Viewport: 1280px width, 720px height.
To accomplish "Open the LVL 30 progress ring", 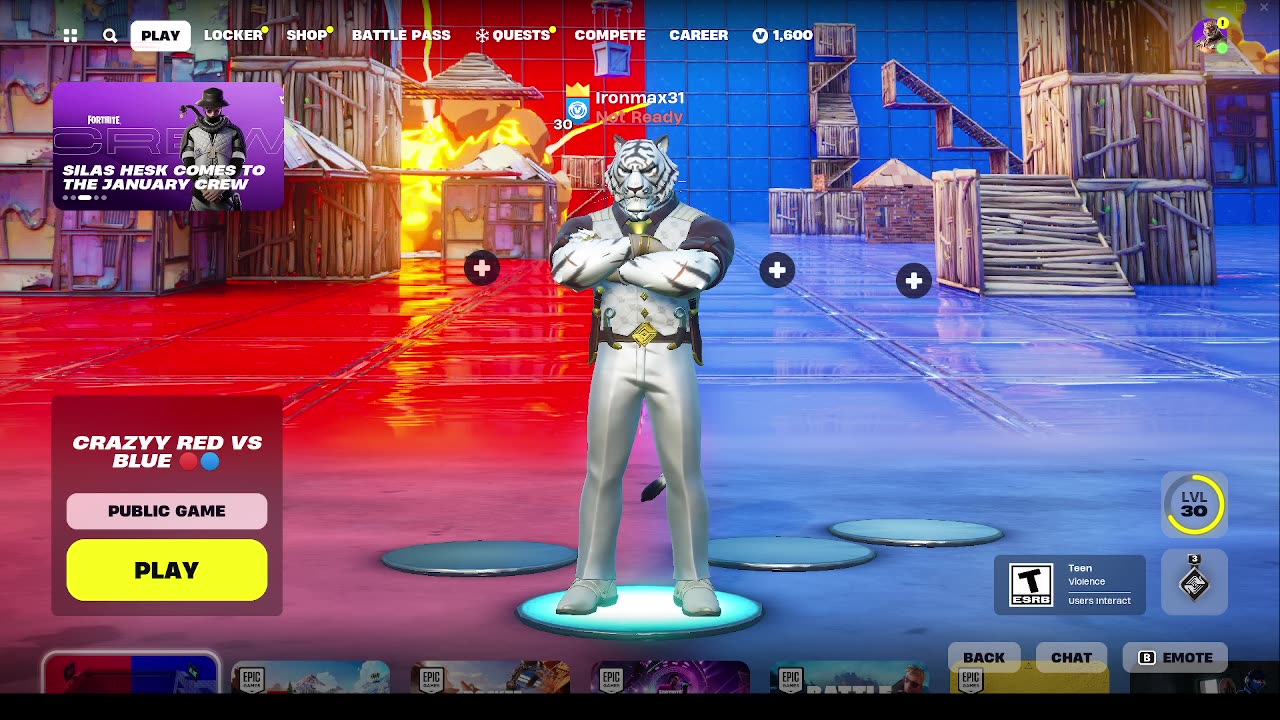I will pyautogui.click(x=1194, y=504).
